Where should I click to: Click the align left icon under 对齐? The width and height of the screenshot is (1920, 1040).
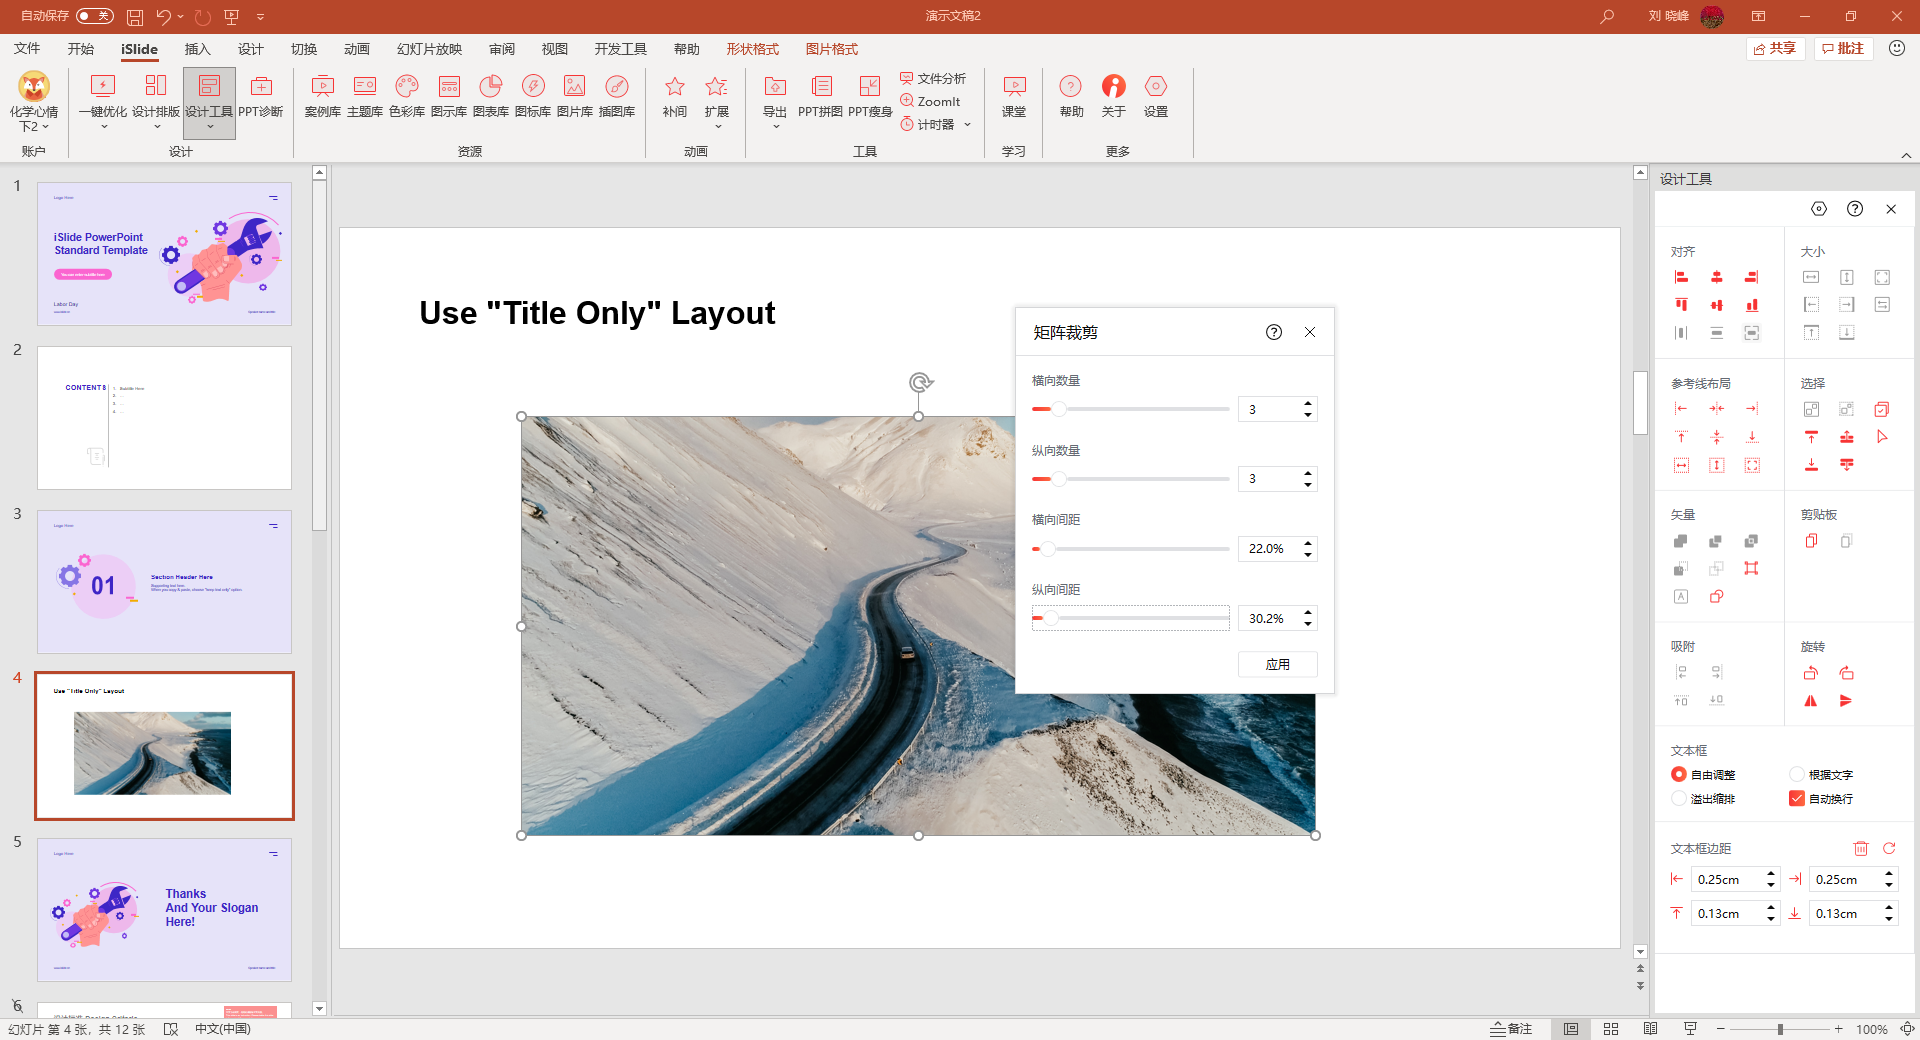pyautogui.click(x=1681, y=277)
